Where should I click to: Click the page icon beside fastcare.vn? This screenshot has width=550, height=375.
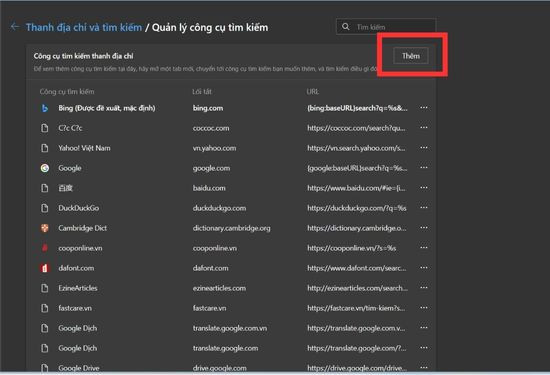[x=45, y=308]
